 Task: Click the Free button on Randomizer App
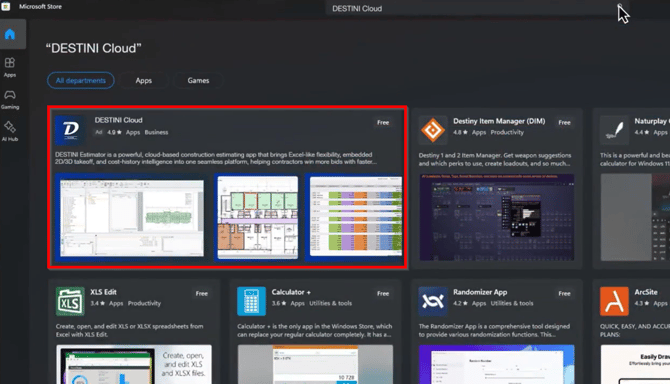point(564,293)
